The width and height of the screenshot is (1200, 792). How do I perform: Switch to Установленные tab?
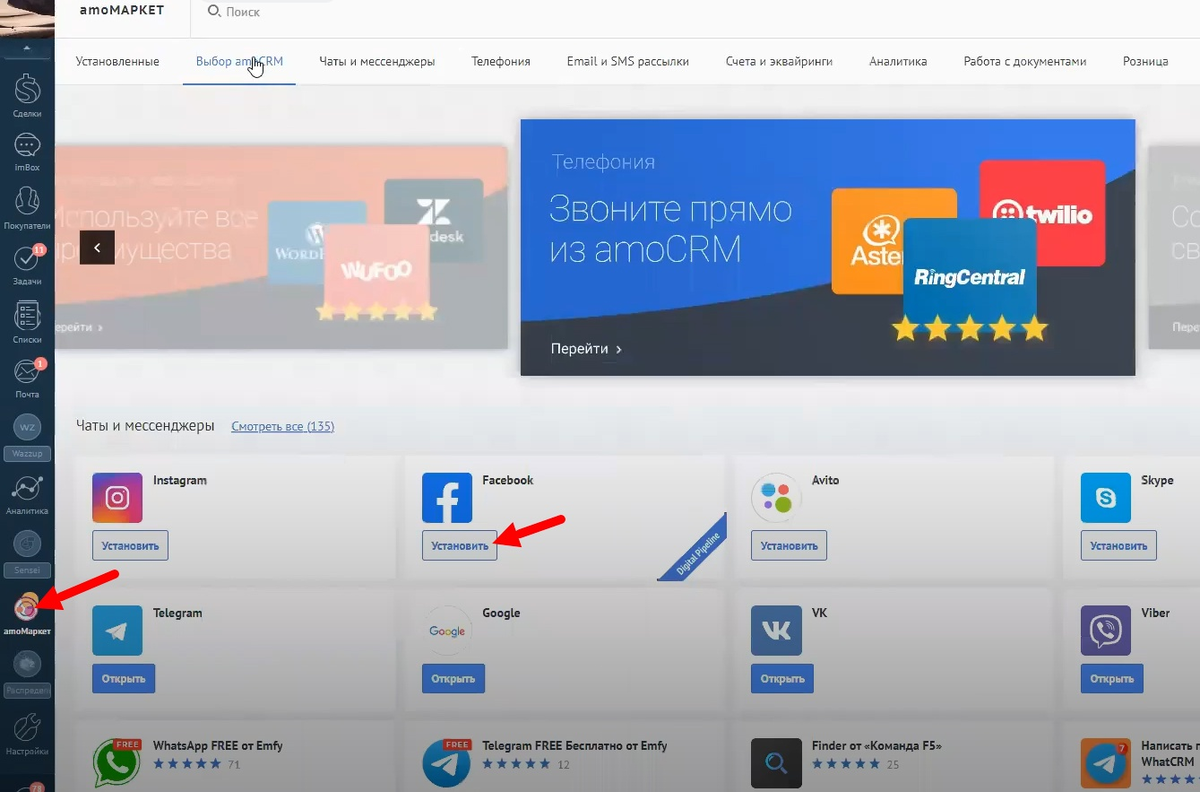[x=117, y=62]
